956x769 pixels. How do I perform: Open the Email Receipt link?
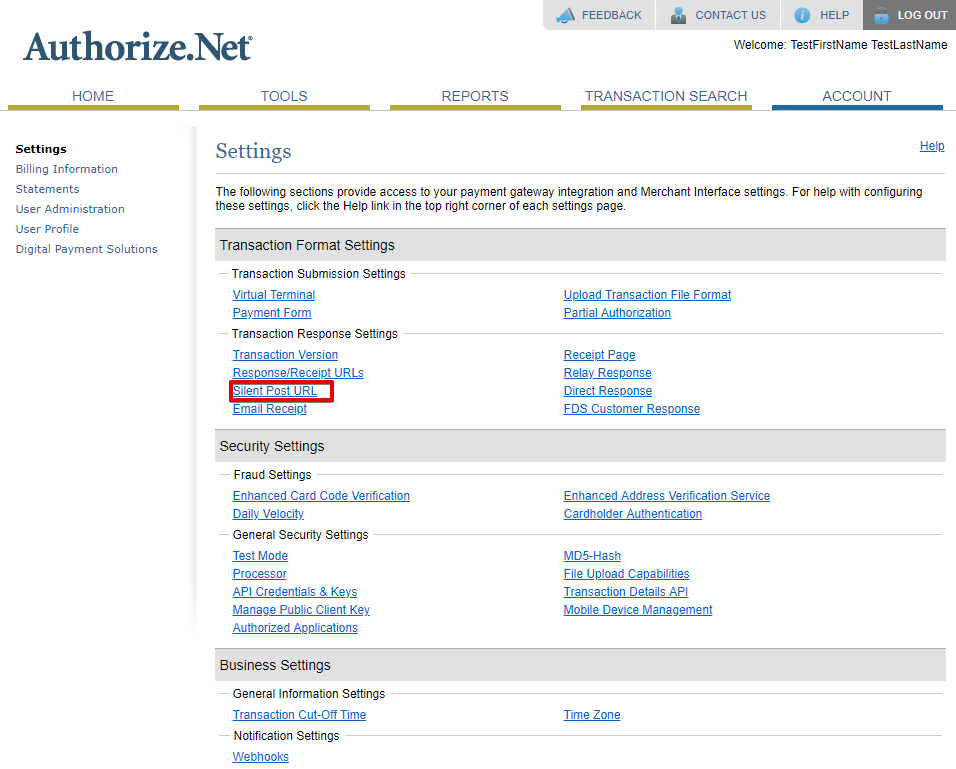(x=269, y=409)
